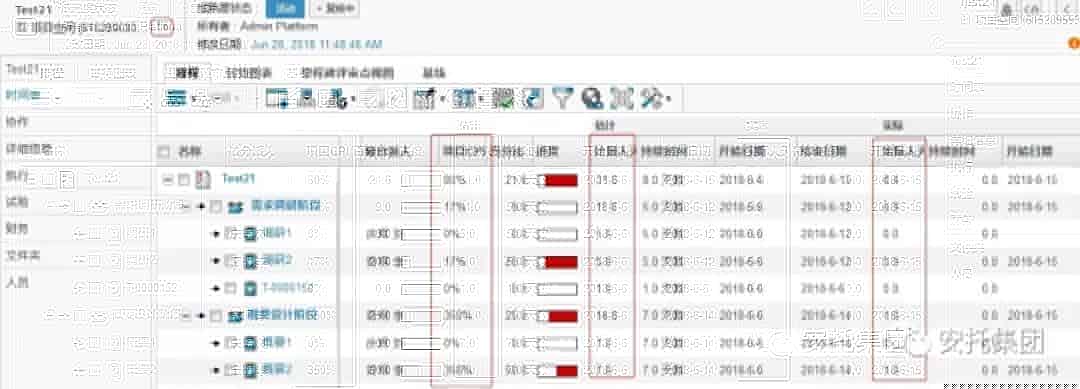The height and width of the screenshot is (389, 1080).
Task: Open 财务 in the left sidebar
Action: [x=17, y=228]
